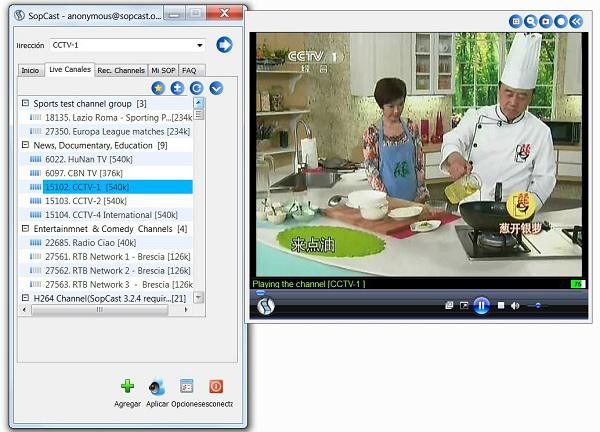
Task: Pause the video playback
Action: click(x=481, y=306)
